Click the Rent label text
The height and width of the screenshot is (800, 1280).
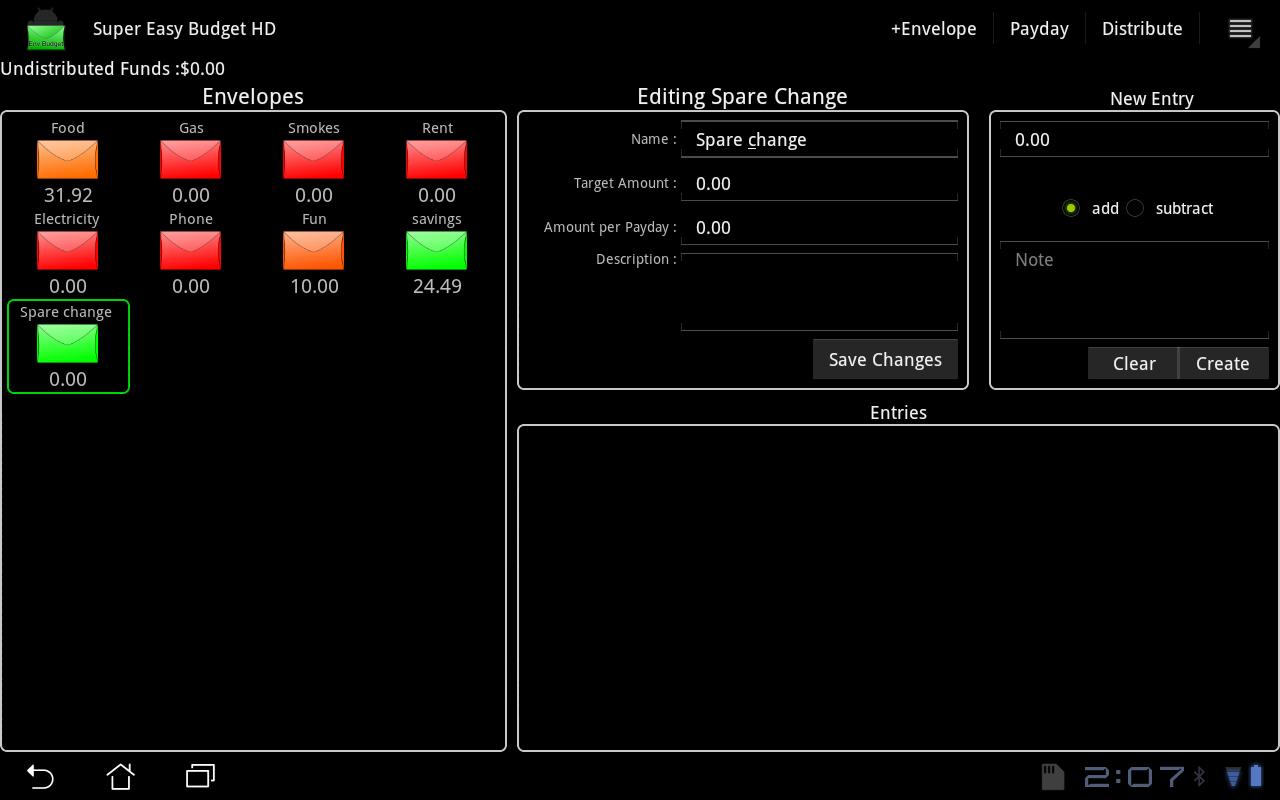coord(437,128)
